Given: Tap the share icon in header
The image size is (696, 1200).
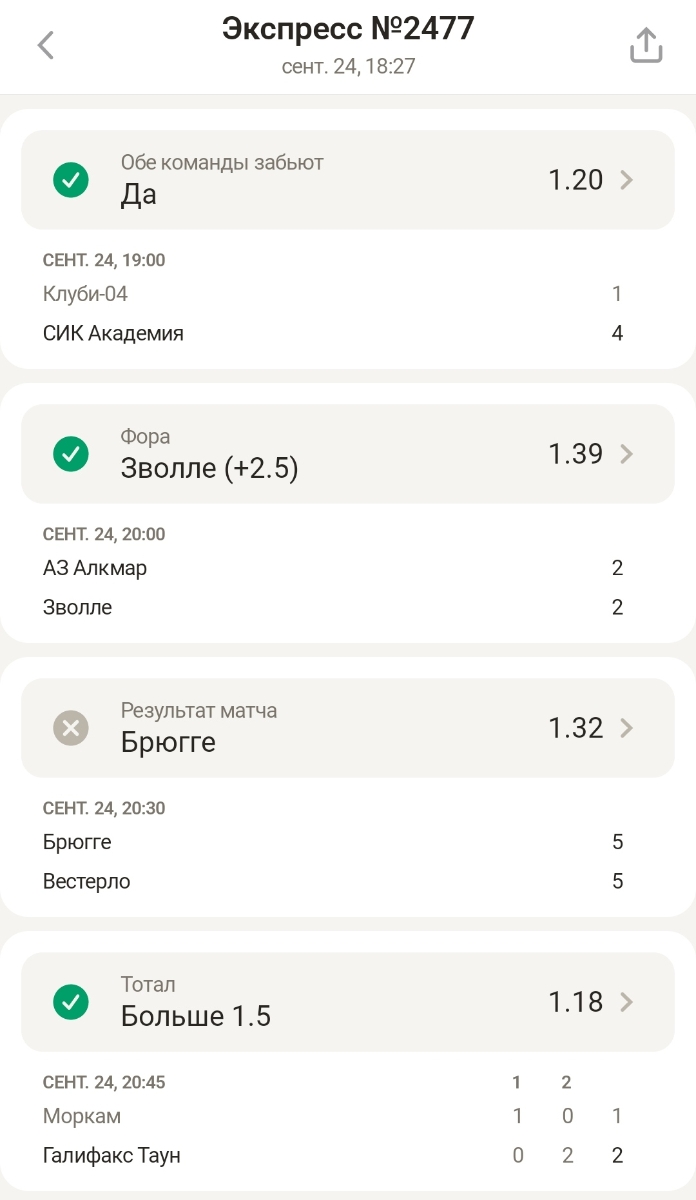Looking at the screenshot, I should coord(646,45).
